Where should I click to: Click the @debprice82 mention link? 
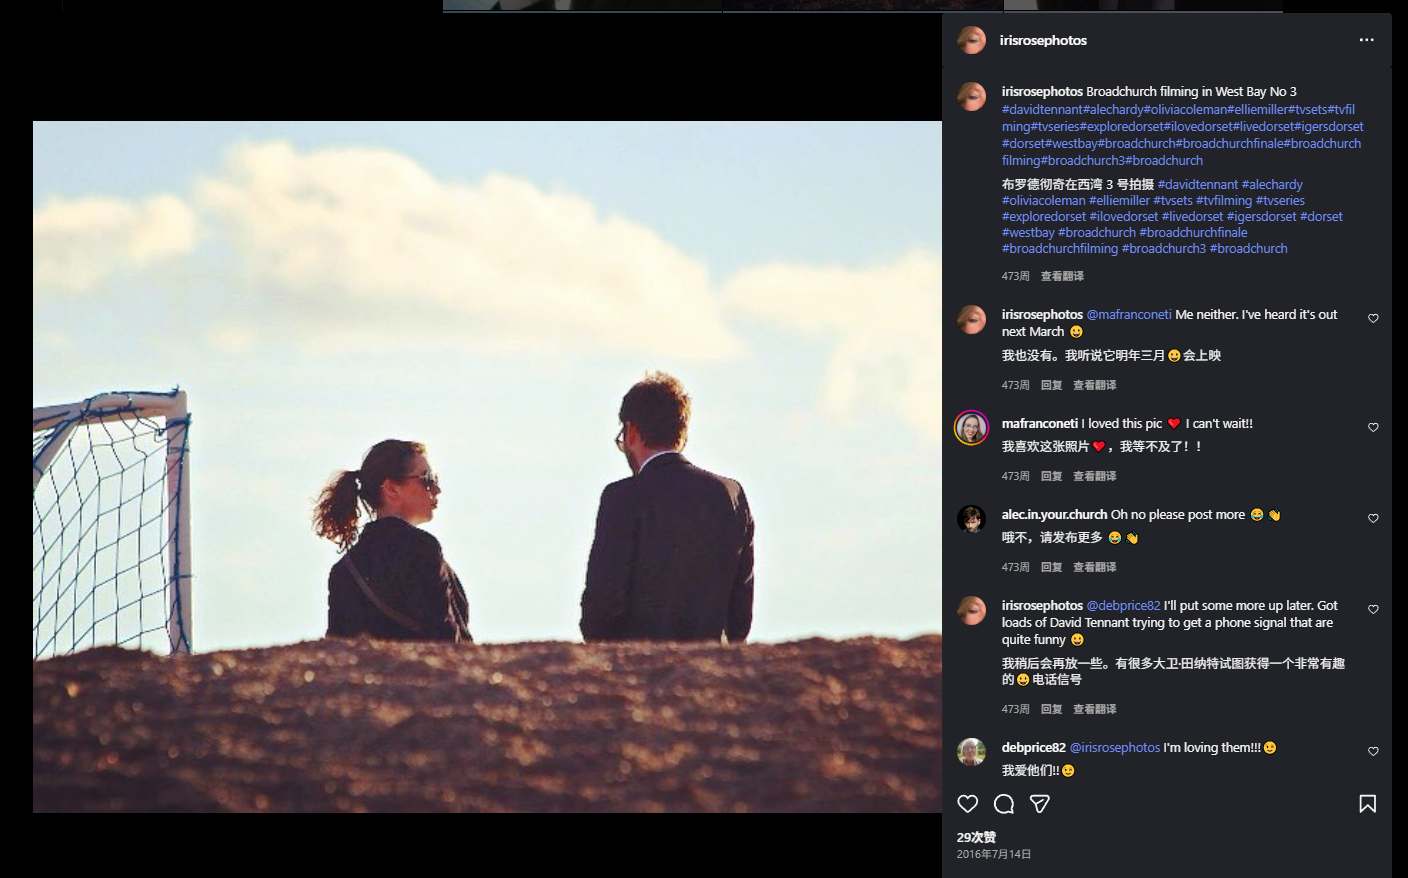pyautogui.click(x=1123, y=606)
